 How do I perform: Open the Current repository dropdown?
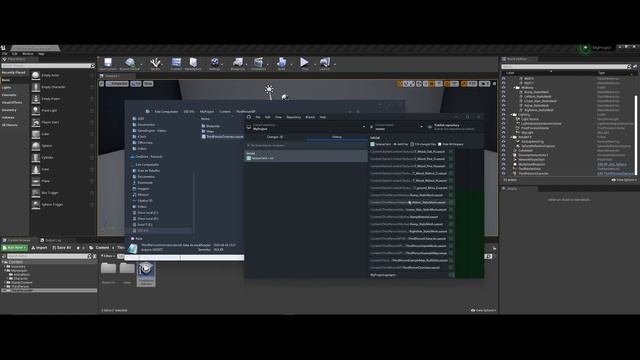pos(306,127)
